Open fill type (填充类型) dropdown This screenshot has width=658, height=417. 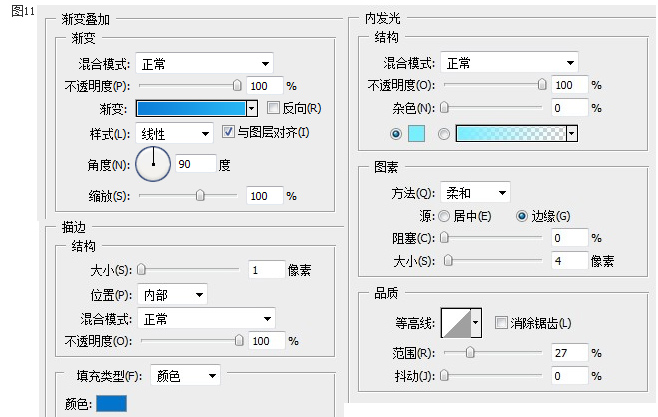184,376
